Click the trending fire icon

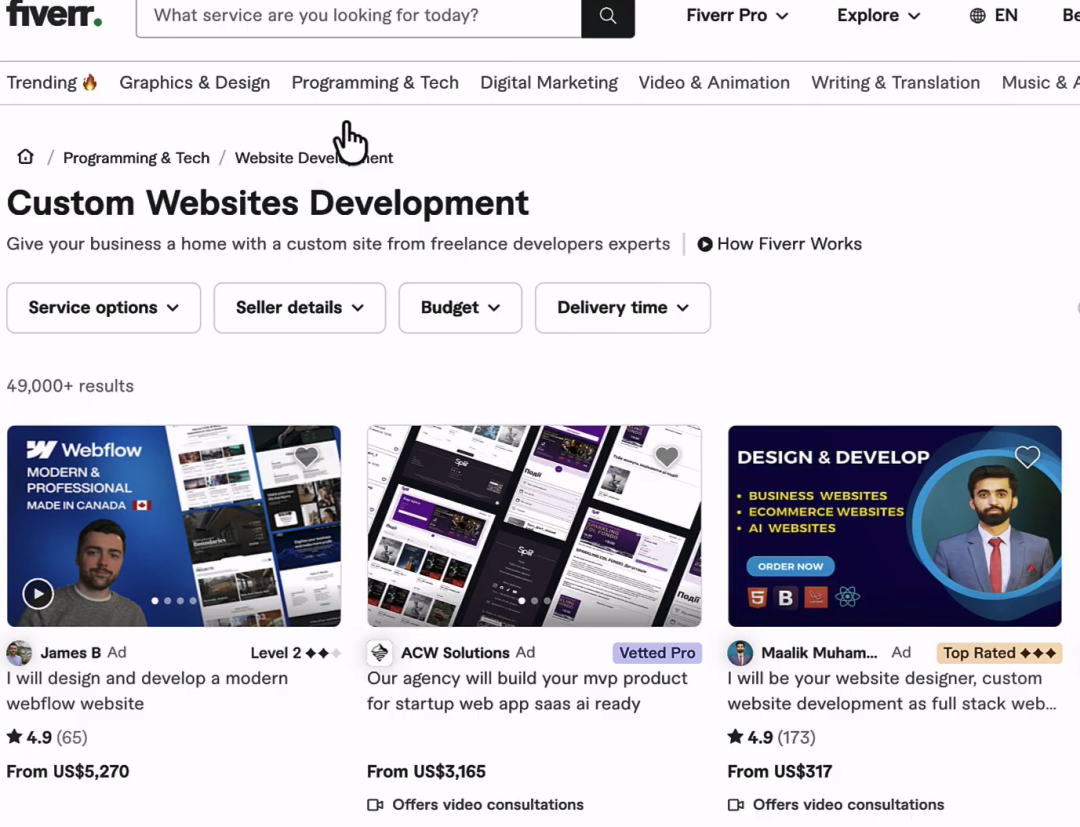tap(90, 83)
